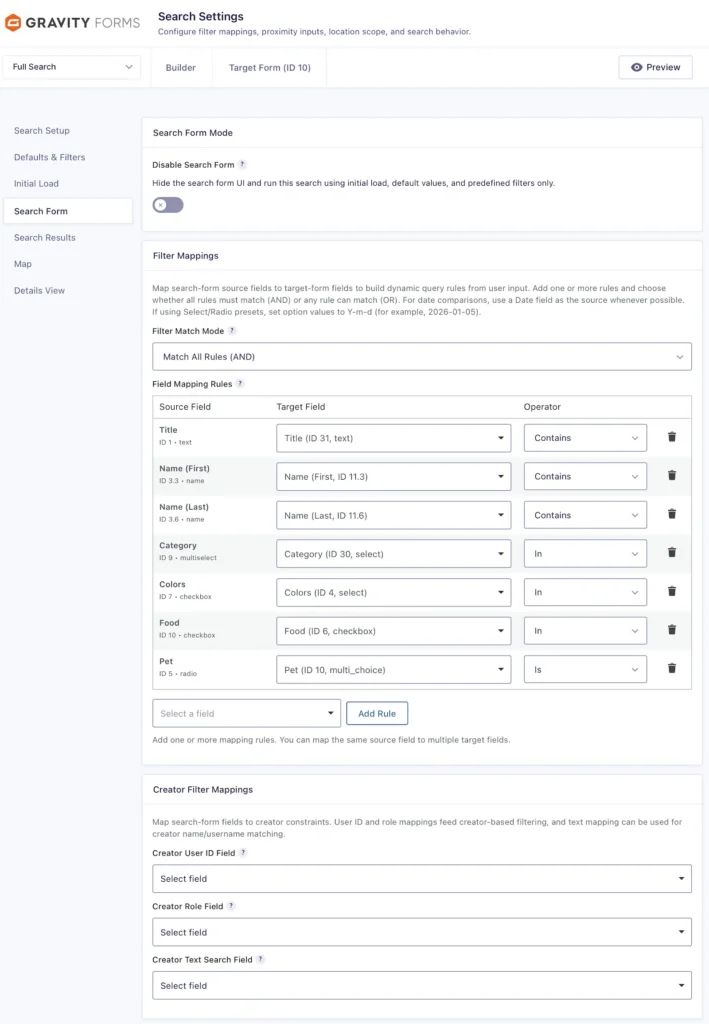Open the Full Search form switcher dropdown
Screen dimensions: 709x1024
click(x=72, y=67)
